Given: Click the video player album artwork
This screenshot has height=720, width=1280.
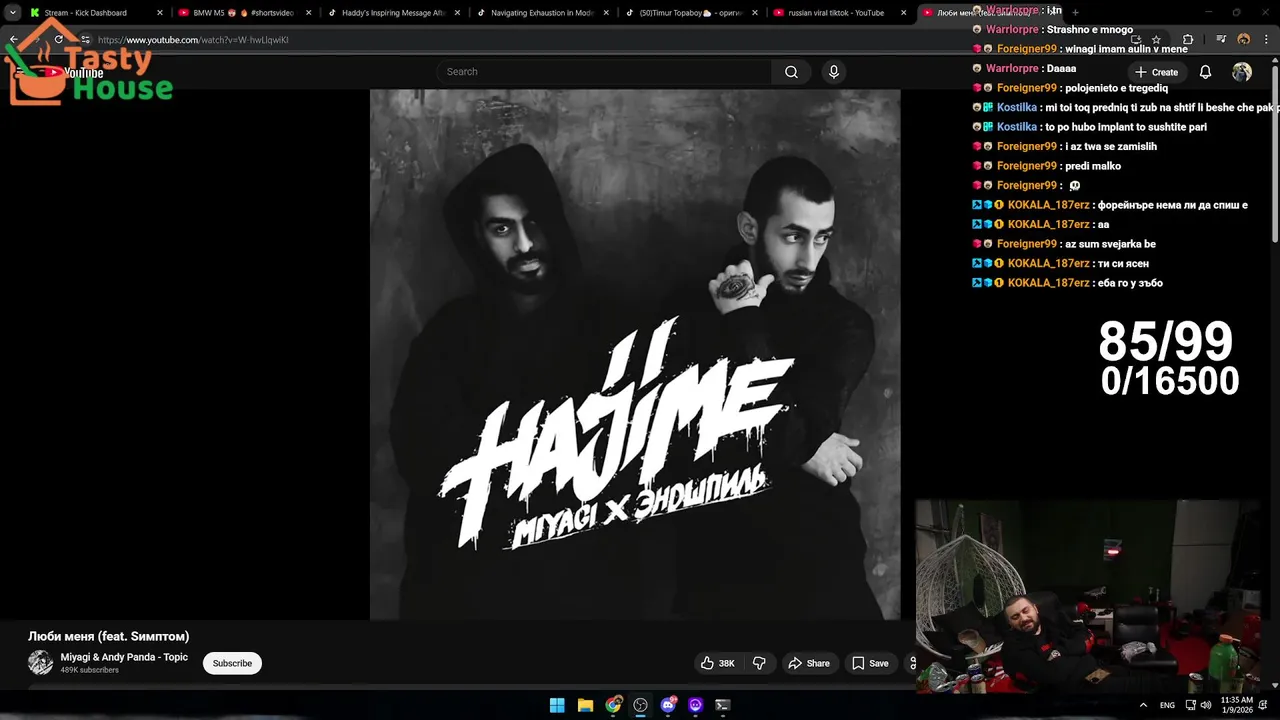Looking at the screenshot, I should click(x=635, y=355).
